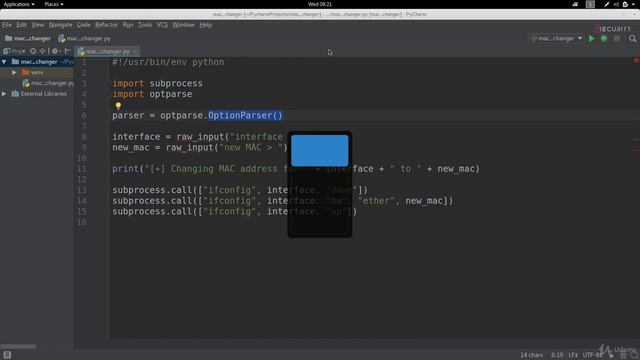Click the red error indicator at editor top-right
The height and width of the screenshot is (360, 640).
point(636,60)
